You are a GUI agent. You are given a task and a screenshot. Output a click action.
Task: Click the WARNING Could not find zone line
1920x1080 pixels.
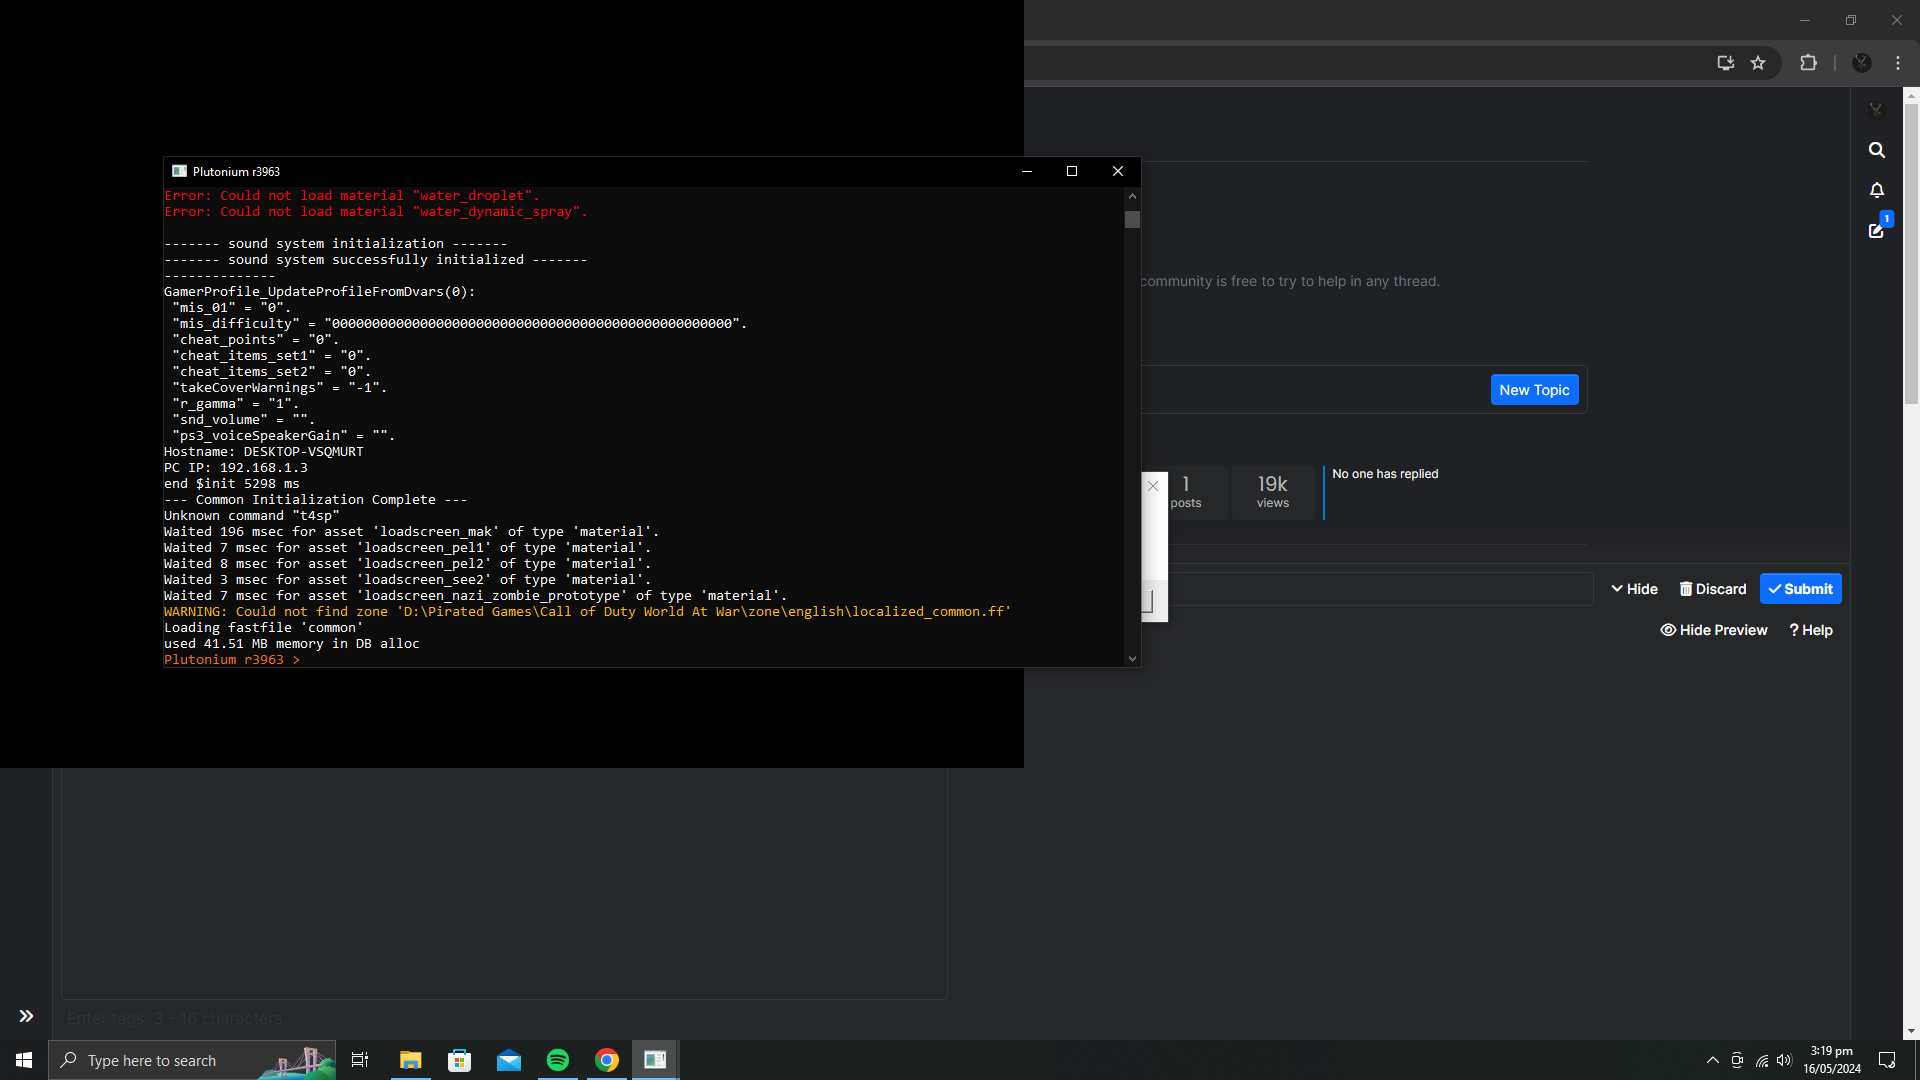point(588,612)
